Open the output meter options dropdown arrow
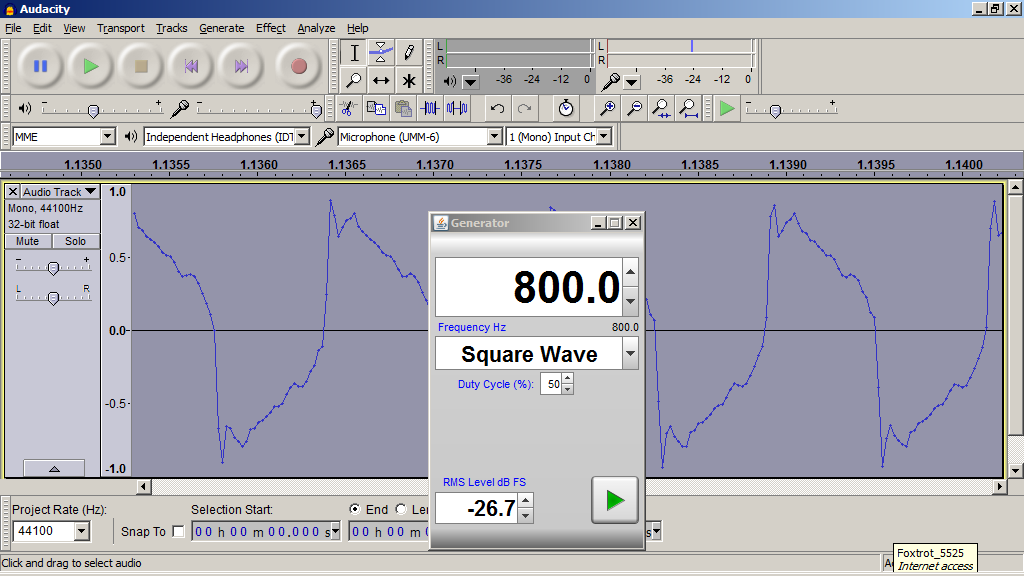 (x=470, y=82)
